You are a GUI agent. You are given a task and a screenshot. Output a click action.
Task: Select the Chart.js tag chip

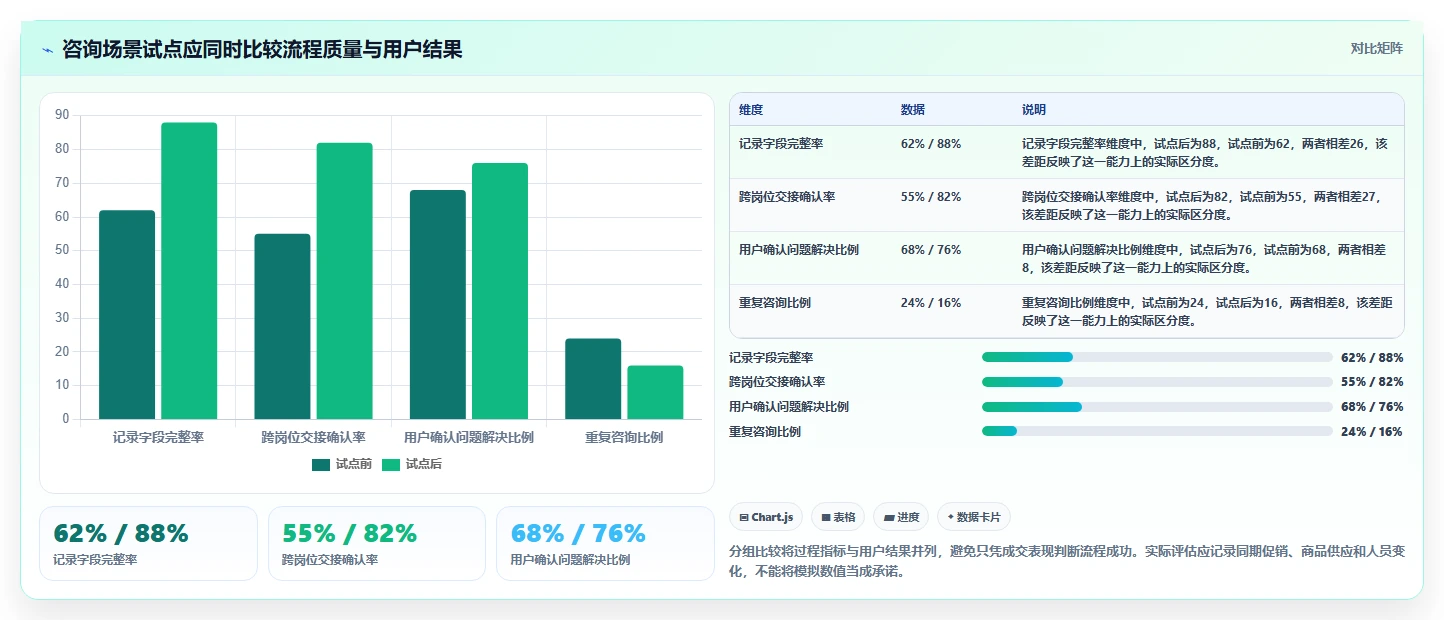pyautogui.click(x=766, y=517)
